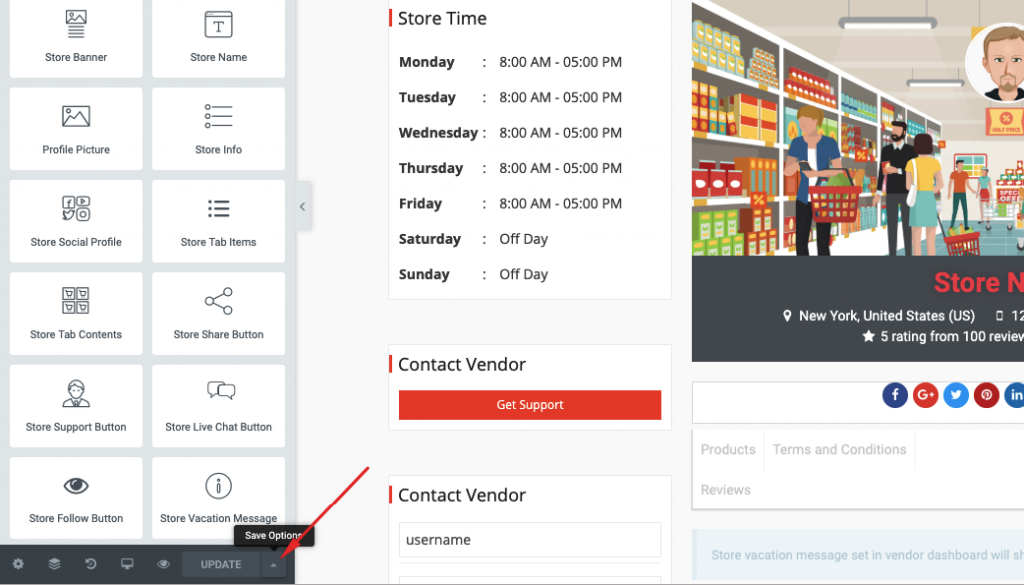This screenshot has width=1024, height=585.
Task: Select the Store Support Button widget
Action: [x=76, y=406]
